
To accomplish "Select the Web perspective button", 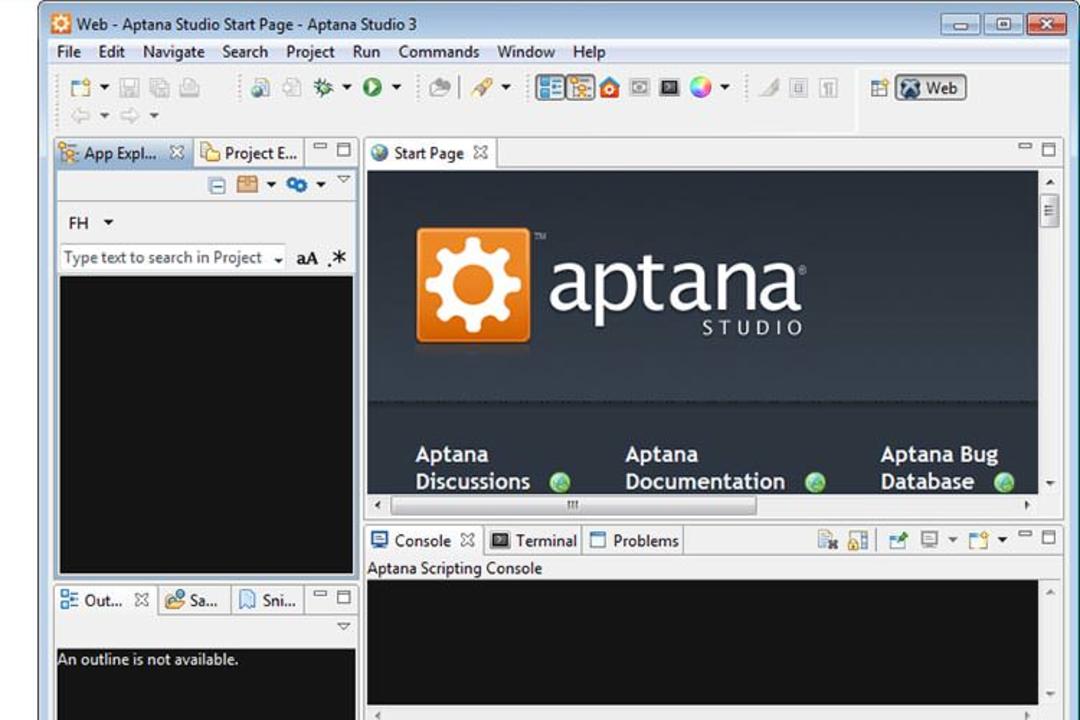I will click(x=931, y=88).
